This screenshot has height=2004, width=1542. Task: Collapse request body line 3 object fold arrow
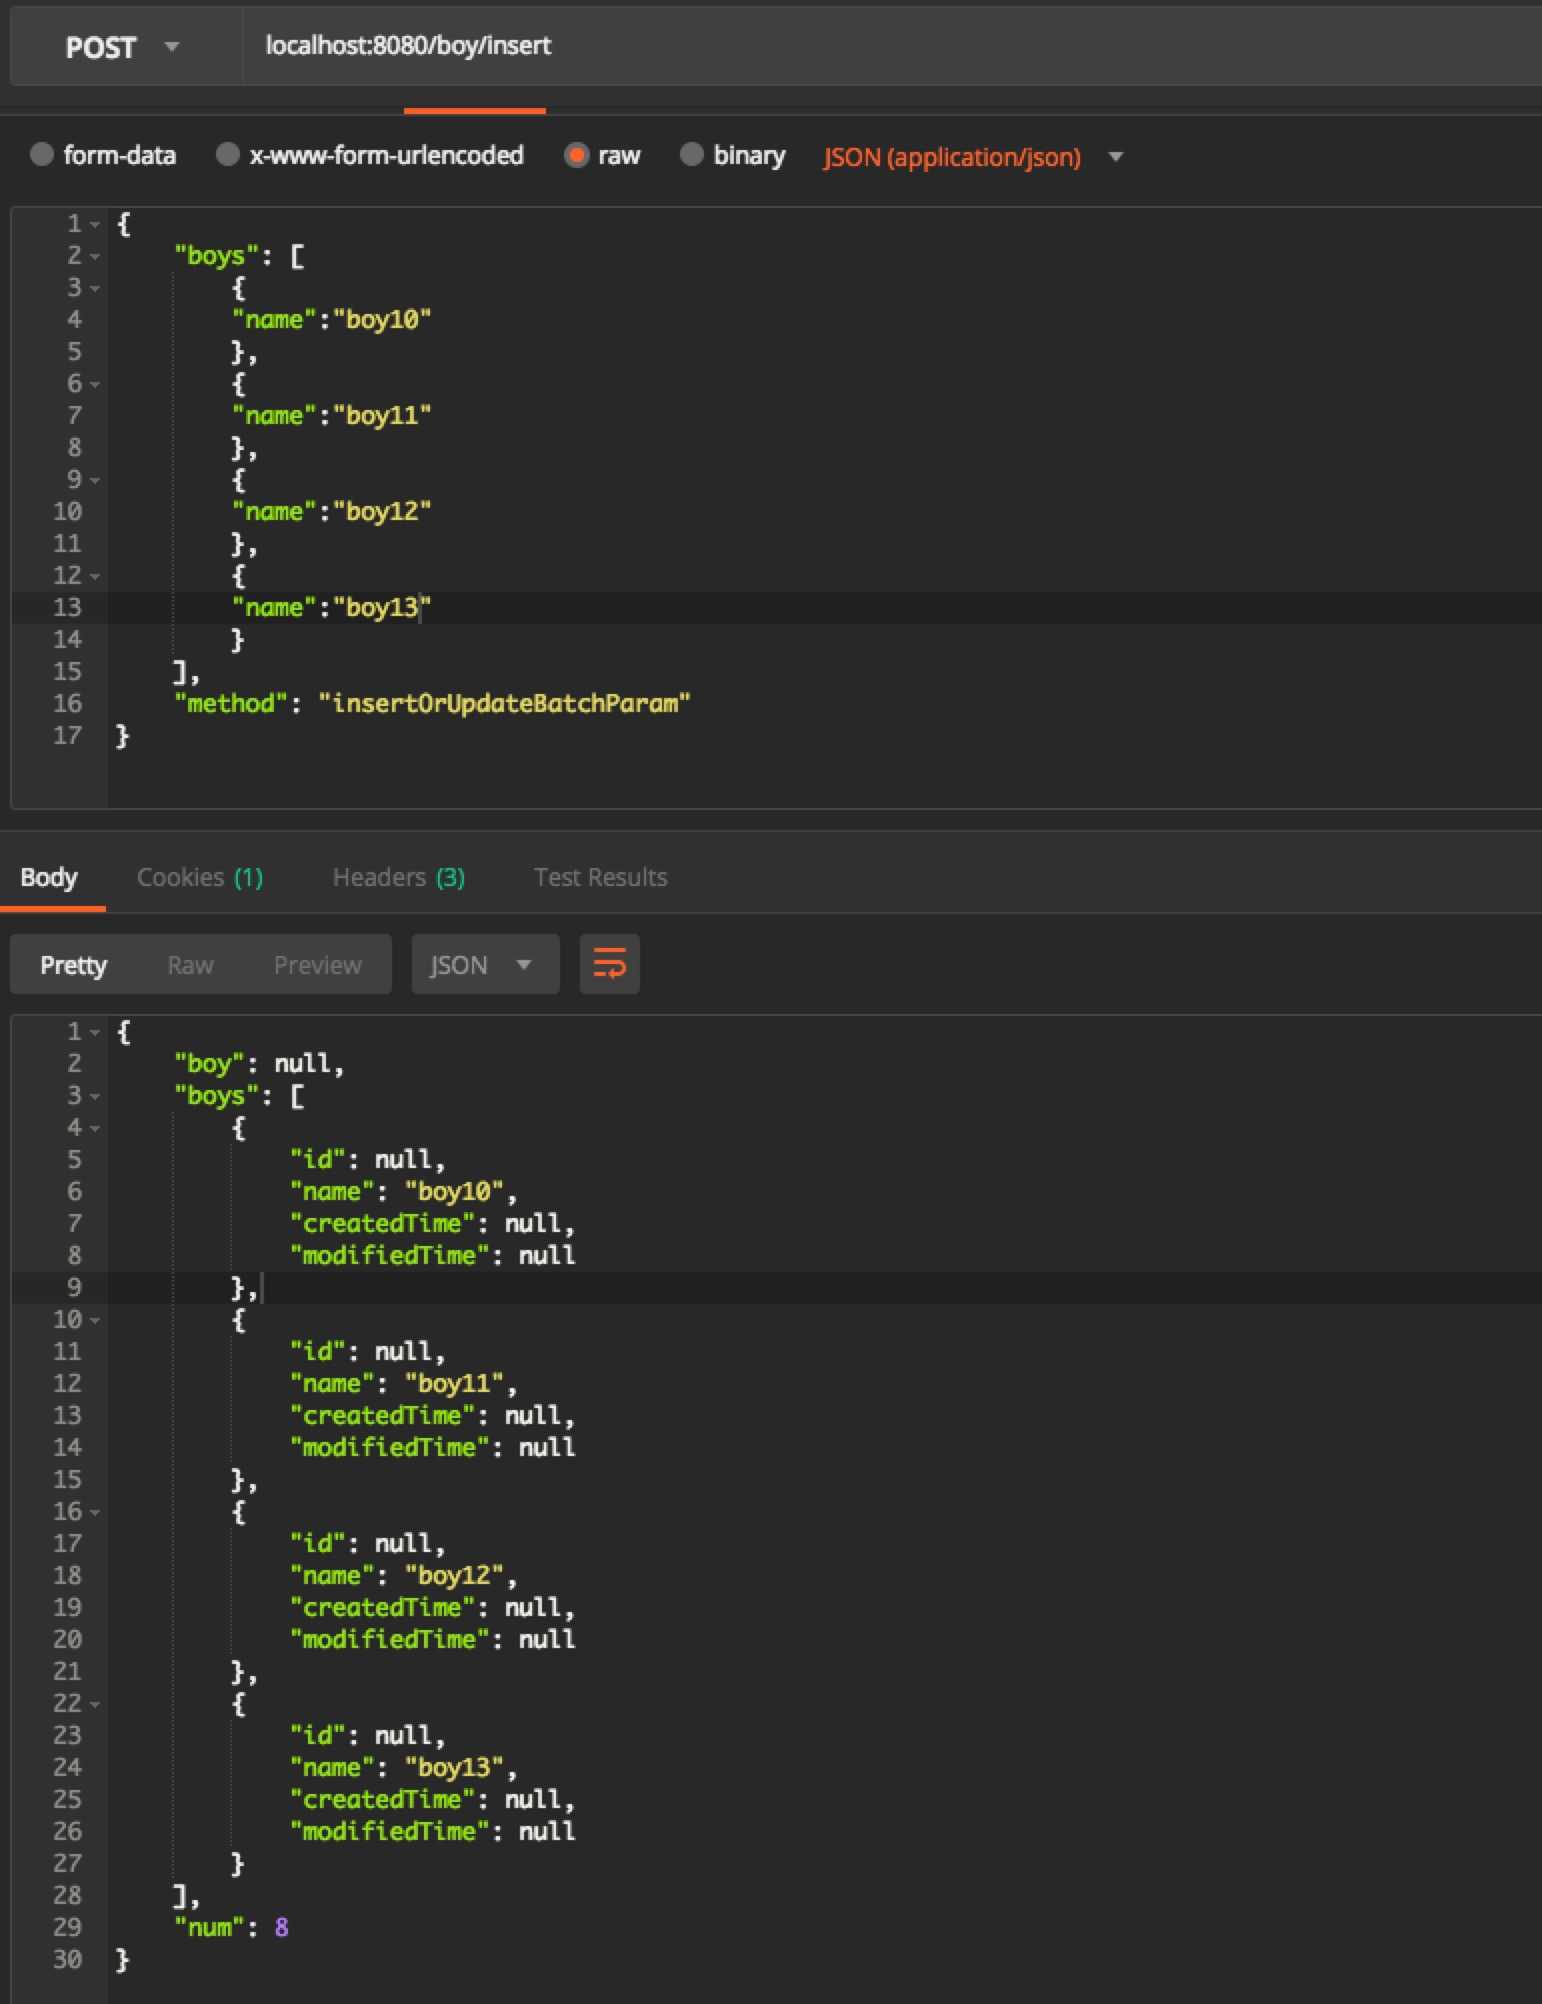95,288
